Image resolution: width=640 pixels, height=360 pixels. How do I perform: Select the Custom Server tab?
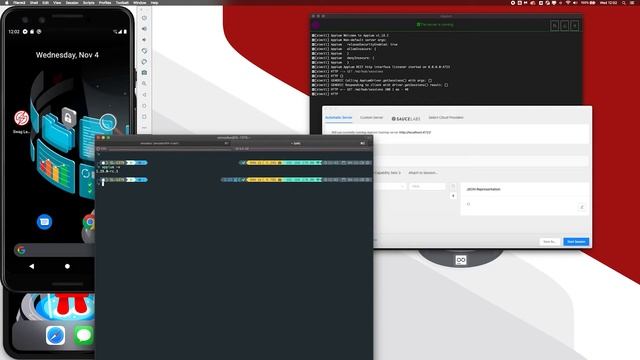pyautogui.click(x=371, y=118)
